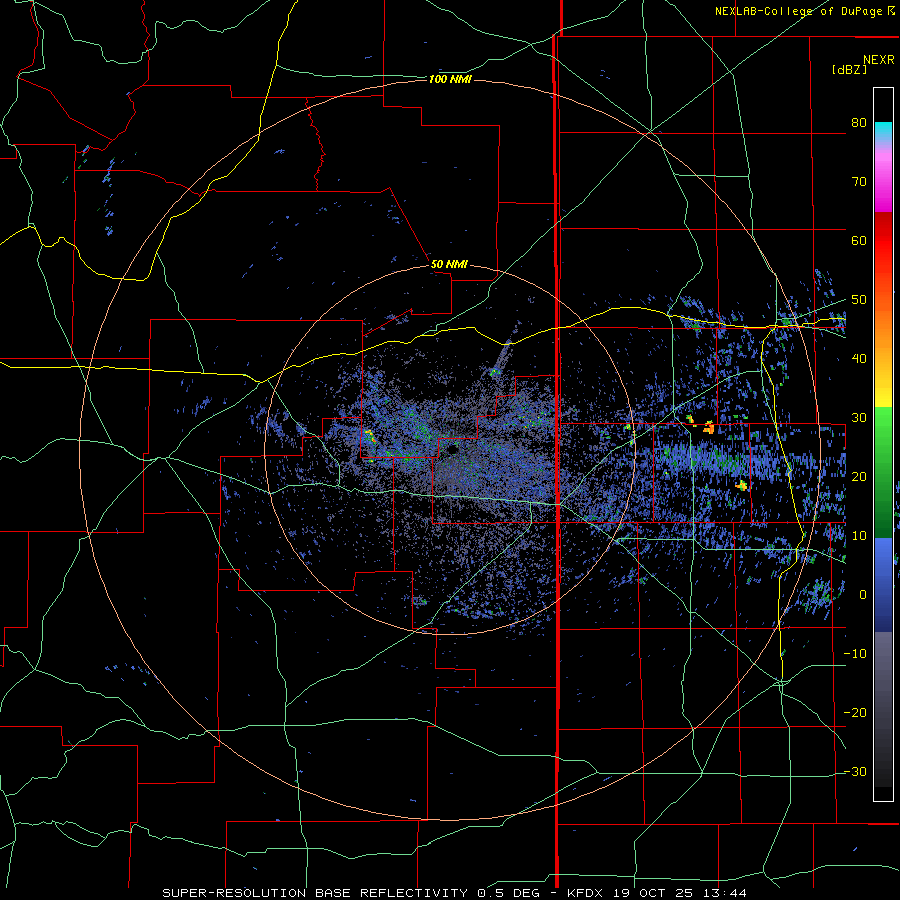
Task: Click the 30 dBZ legend value
Action: click(859, 418)
